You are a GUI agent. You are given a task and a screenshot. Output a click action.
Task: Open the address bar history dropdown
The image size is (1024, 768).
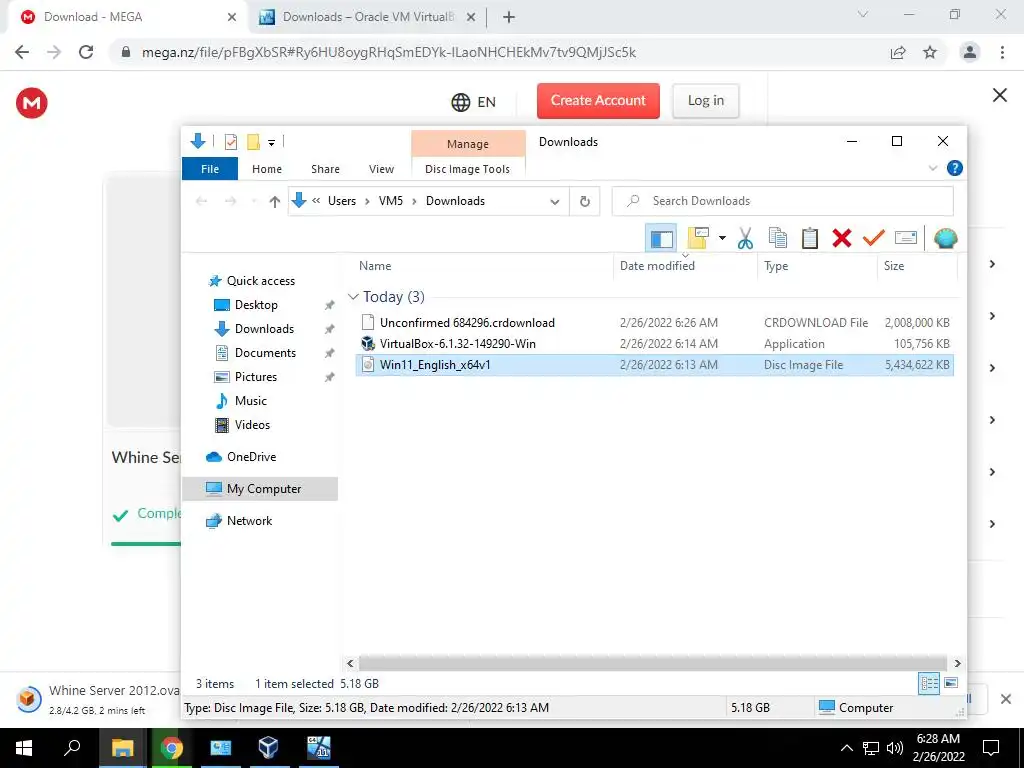(554, 202)
